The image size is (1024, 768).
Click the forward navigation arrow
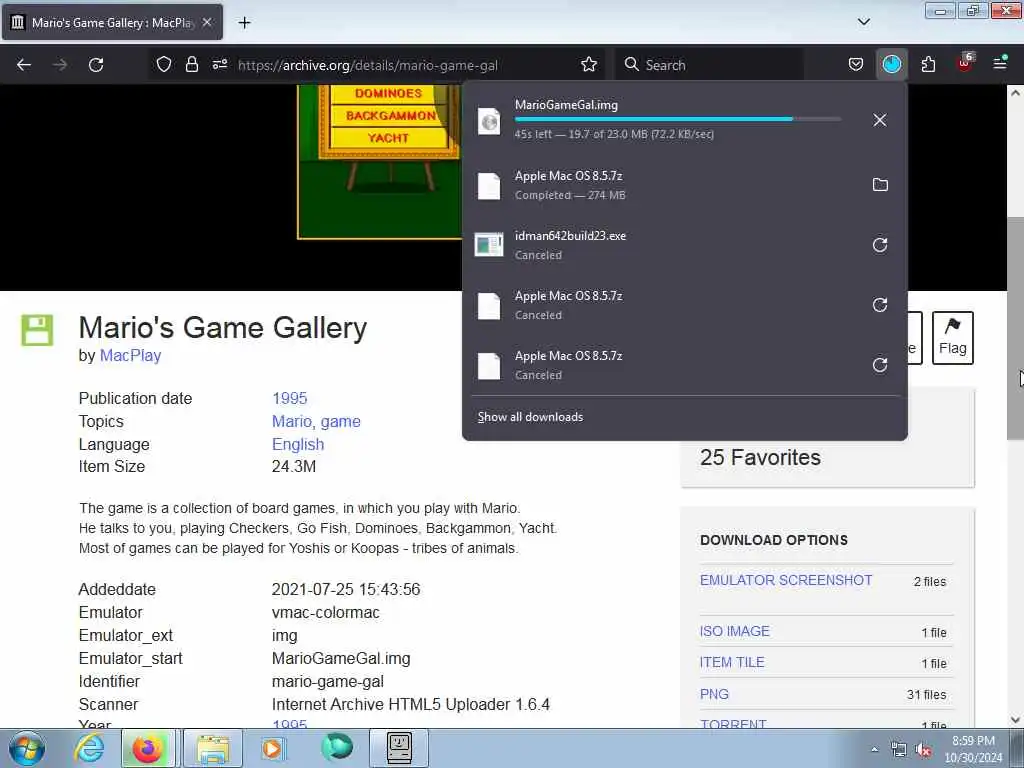[x=59, y=65]
